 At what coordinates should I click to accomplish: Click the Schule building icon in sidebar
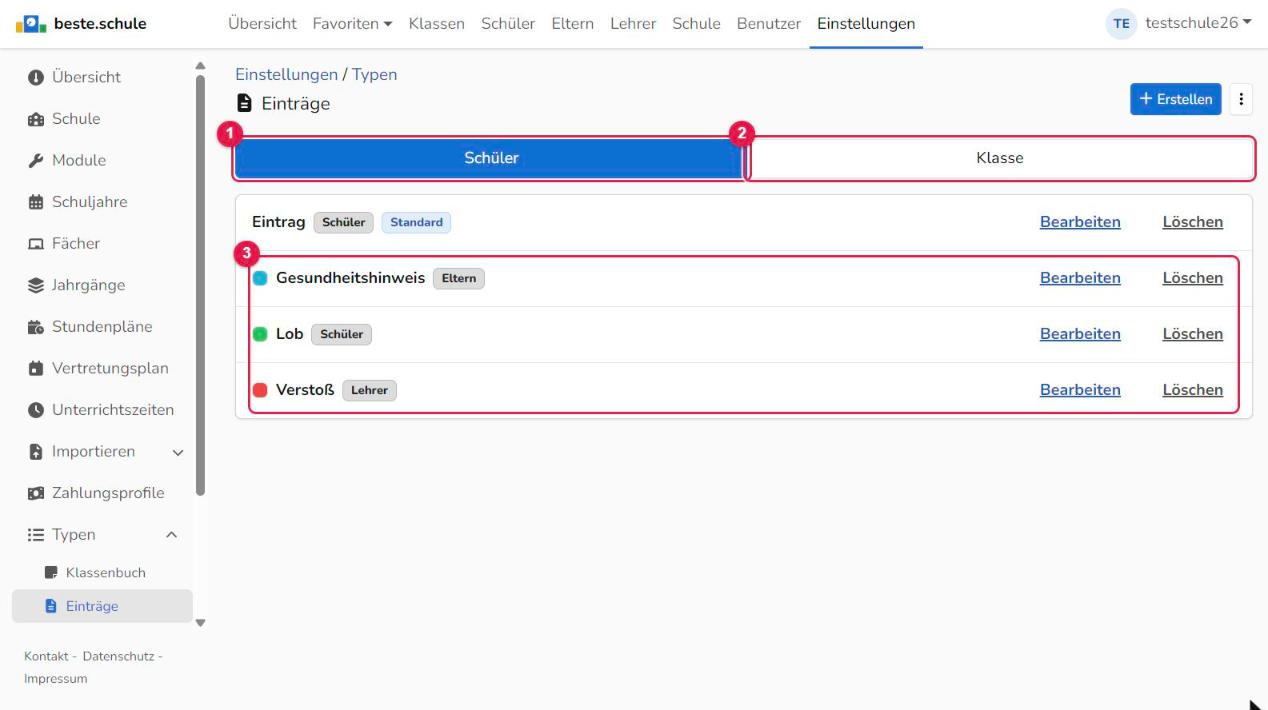pyautogui.click(x=34, y=119)
